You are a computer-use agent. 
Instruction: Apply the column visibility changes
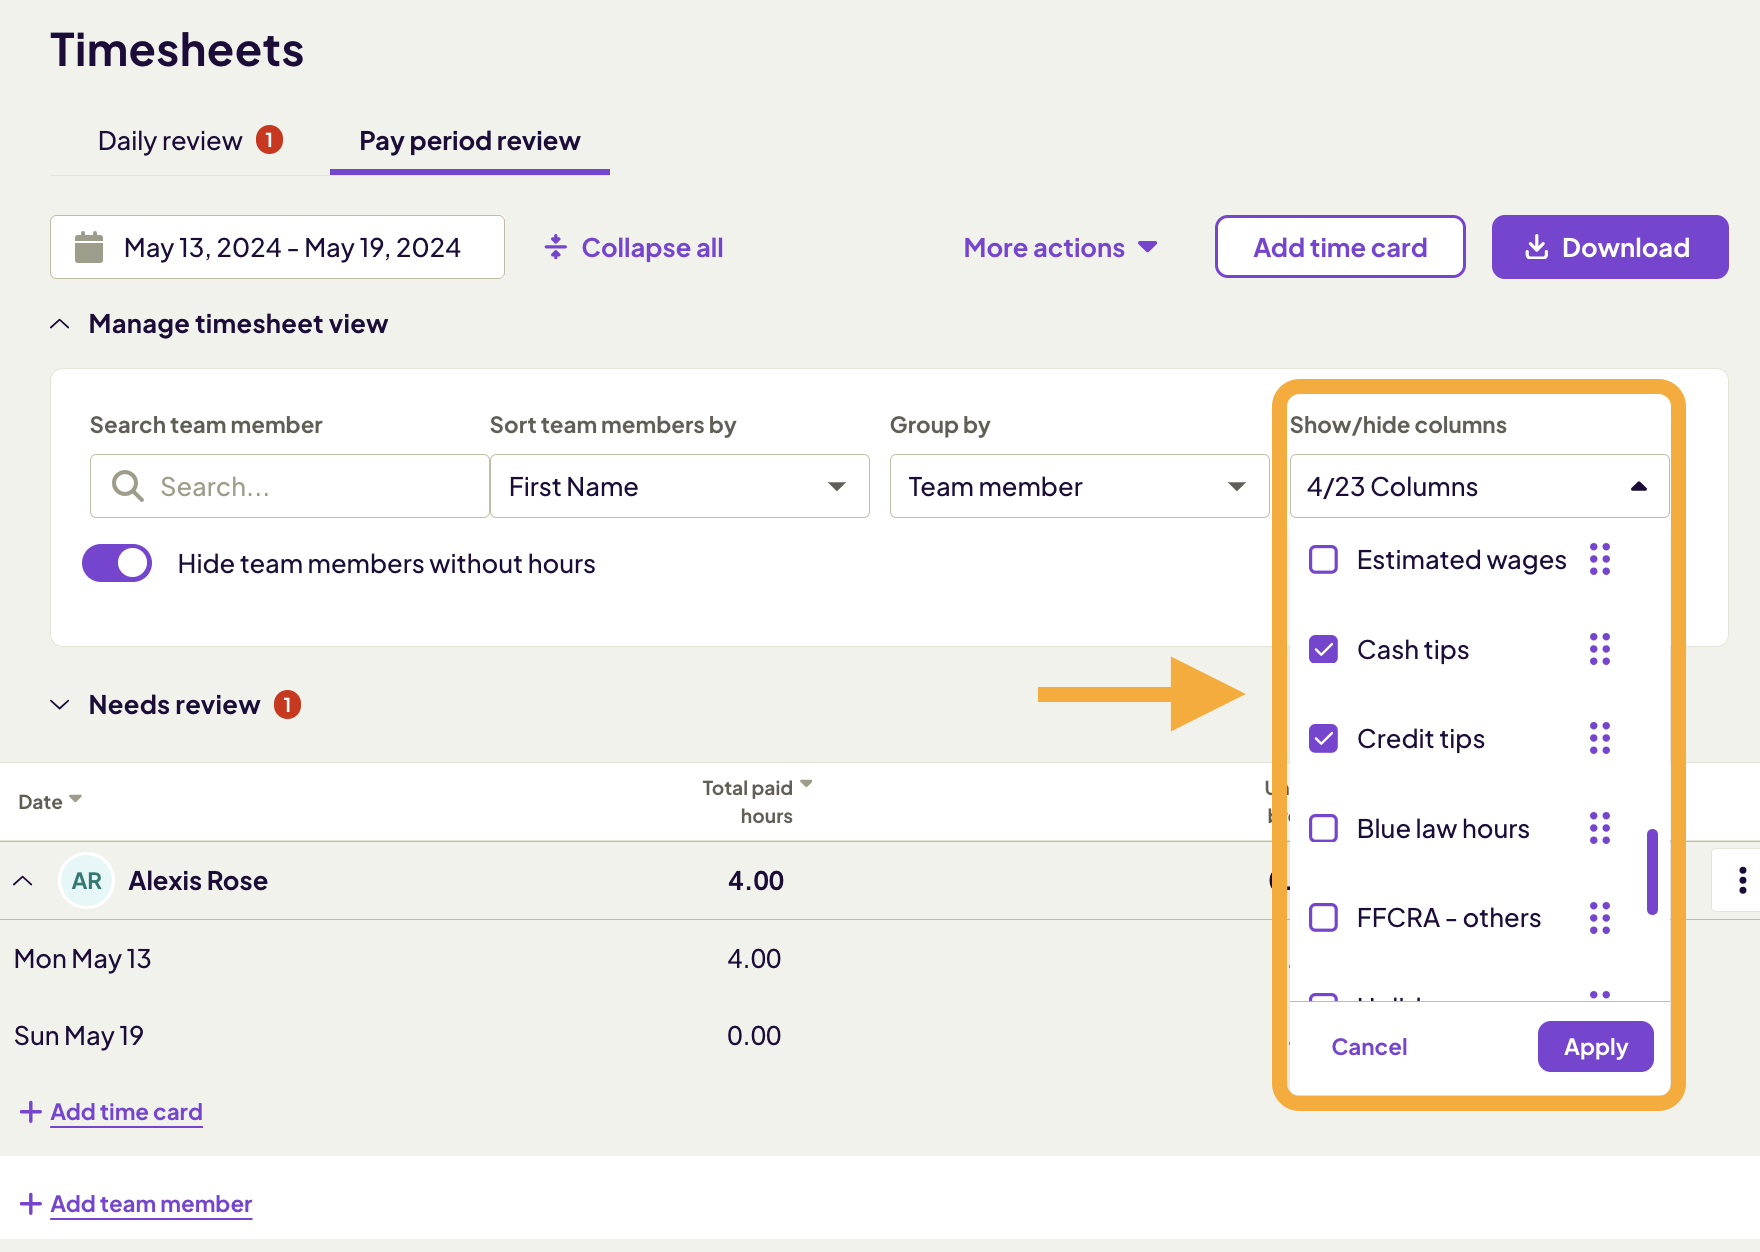(1595, 1046)
